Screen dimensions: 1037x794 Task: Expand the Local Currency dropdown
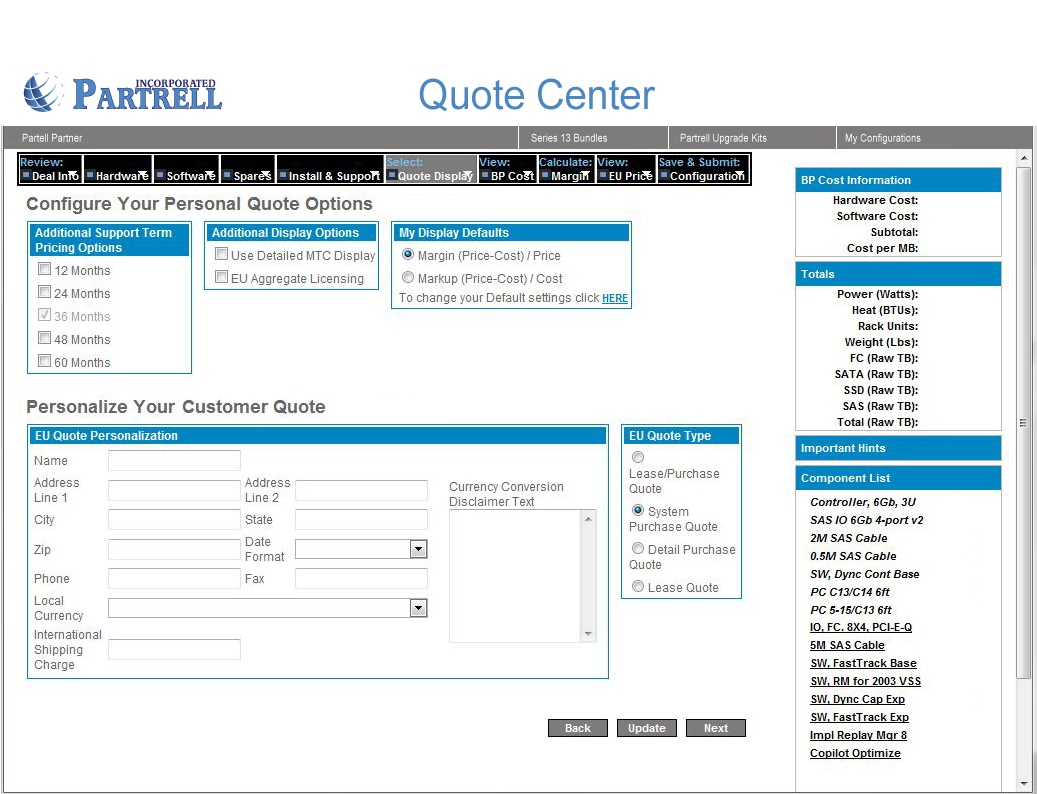coord(418,608)
